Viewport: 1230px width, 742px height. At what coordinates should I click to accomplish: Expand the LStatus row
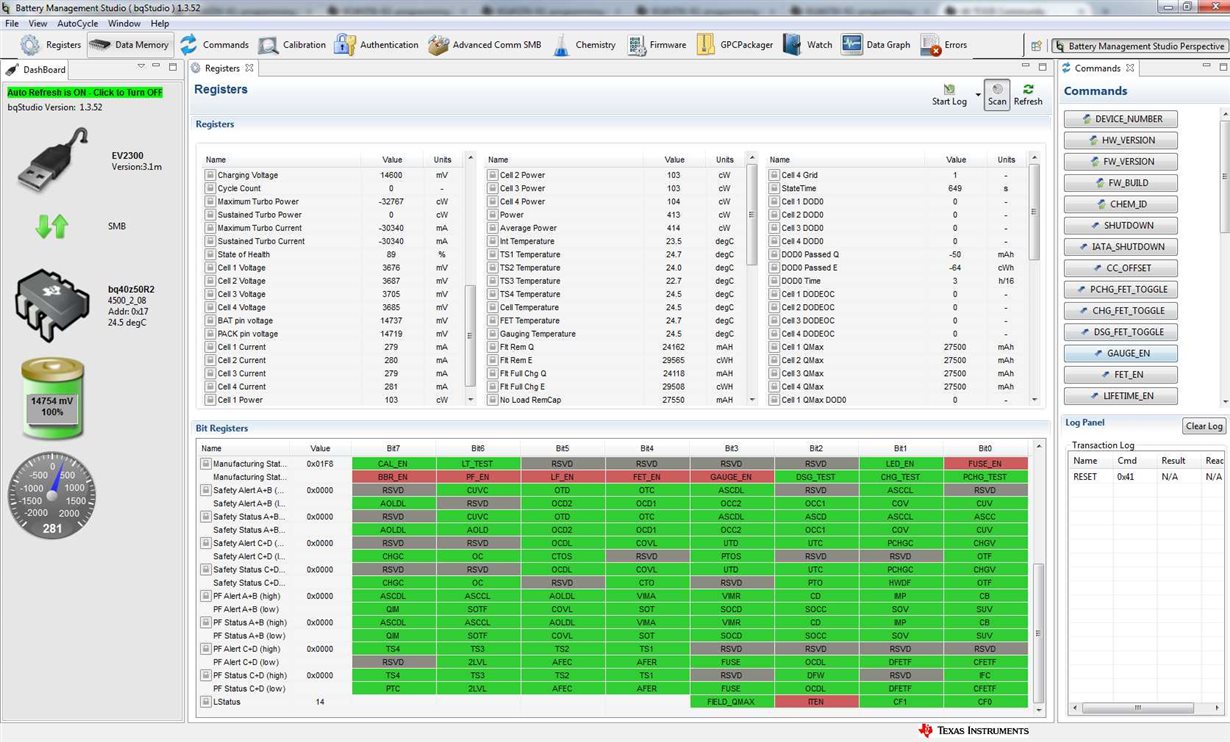tap(206, 702)
